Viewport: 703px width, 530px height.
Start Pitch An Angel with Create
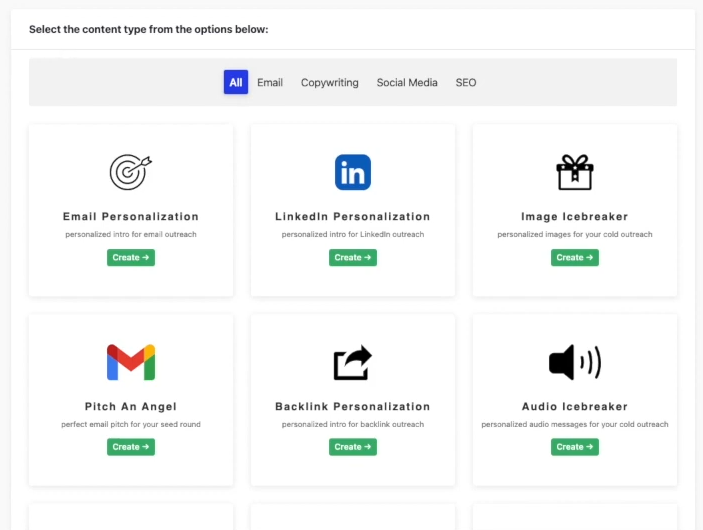[x=131, y=447]
